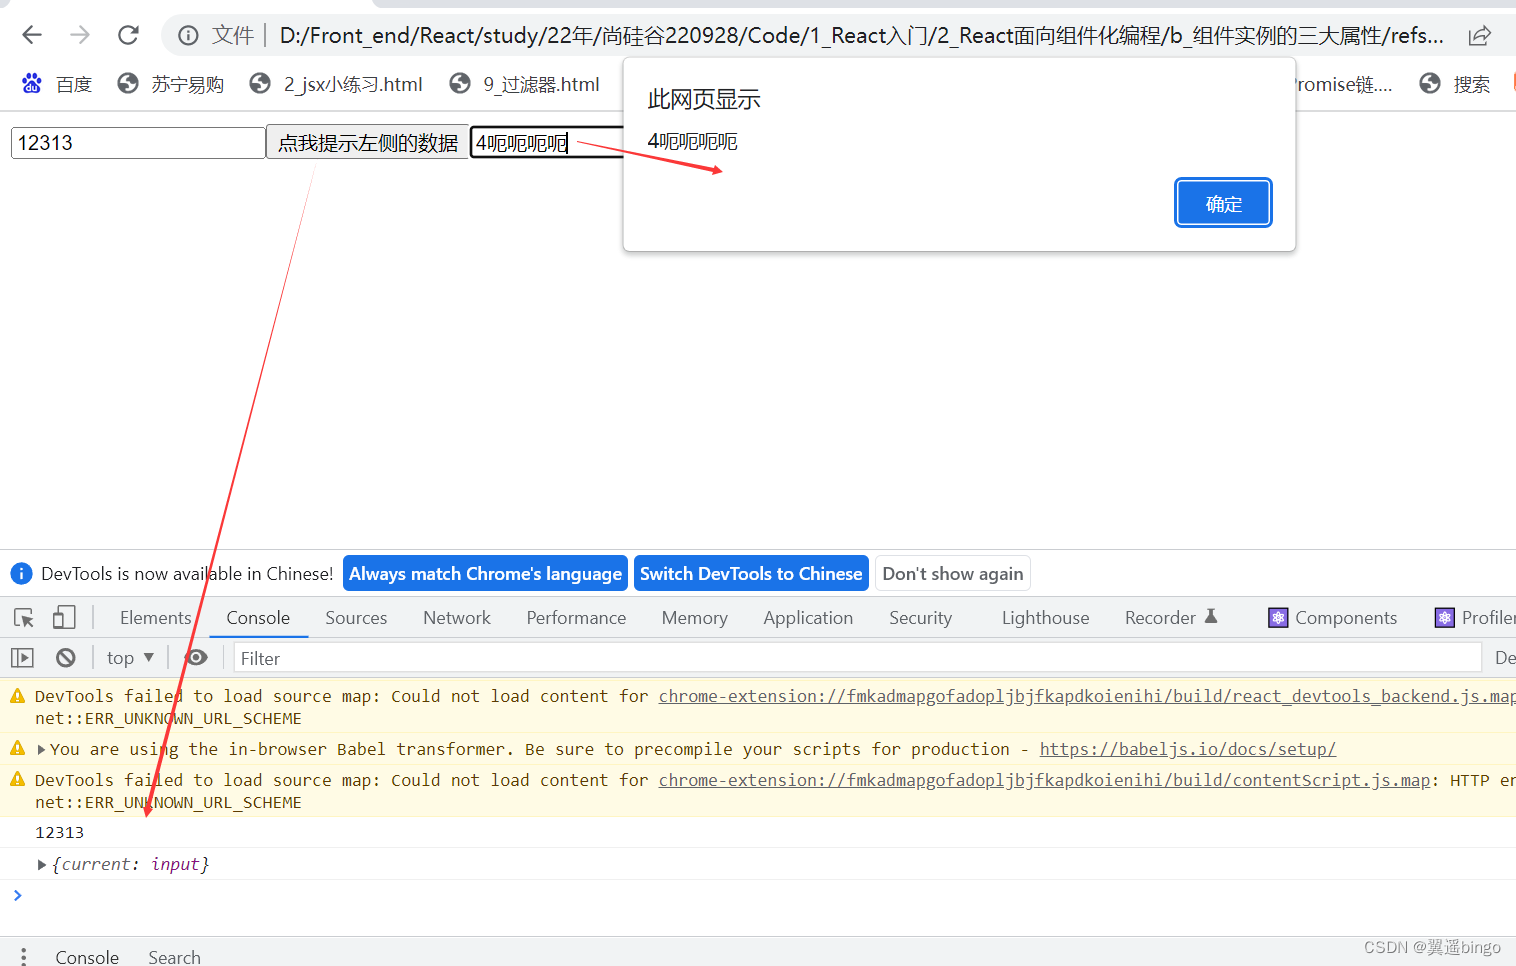Switch to the Security tab

pyautogui.click(x=920, y=618)
